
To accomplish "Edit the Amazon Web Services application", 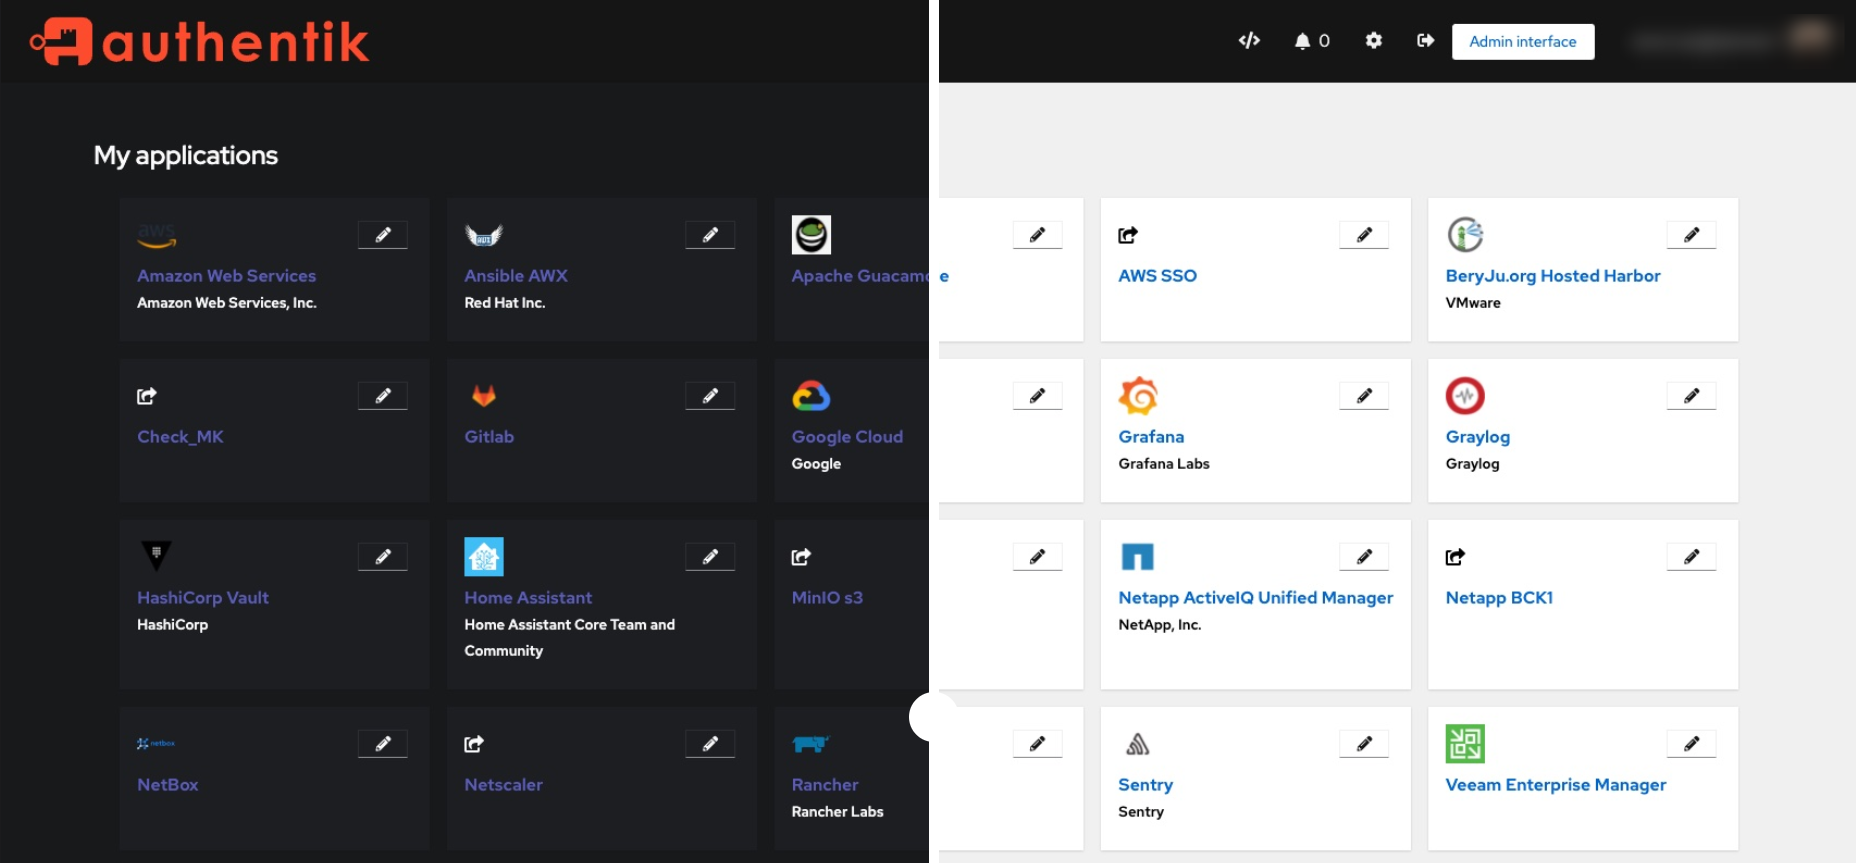I will 383,235.
